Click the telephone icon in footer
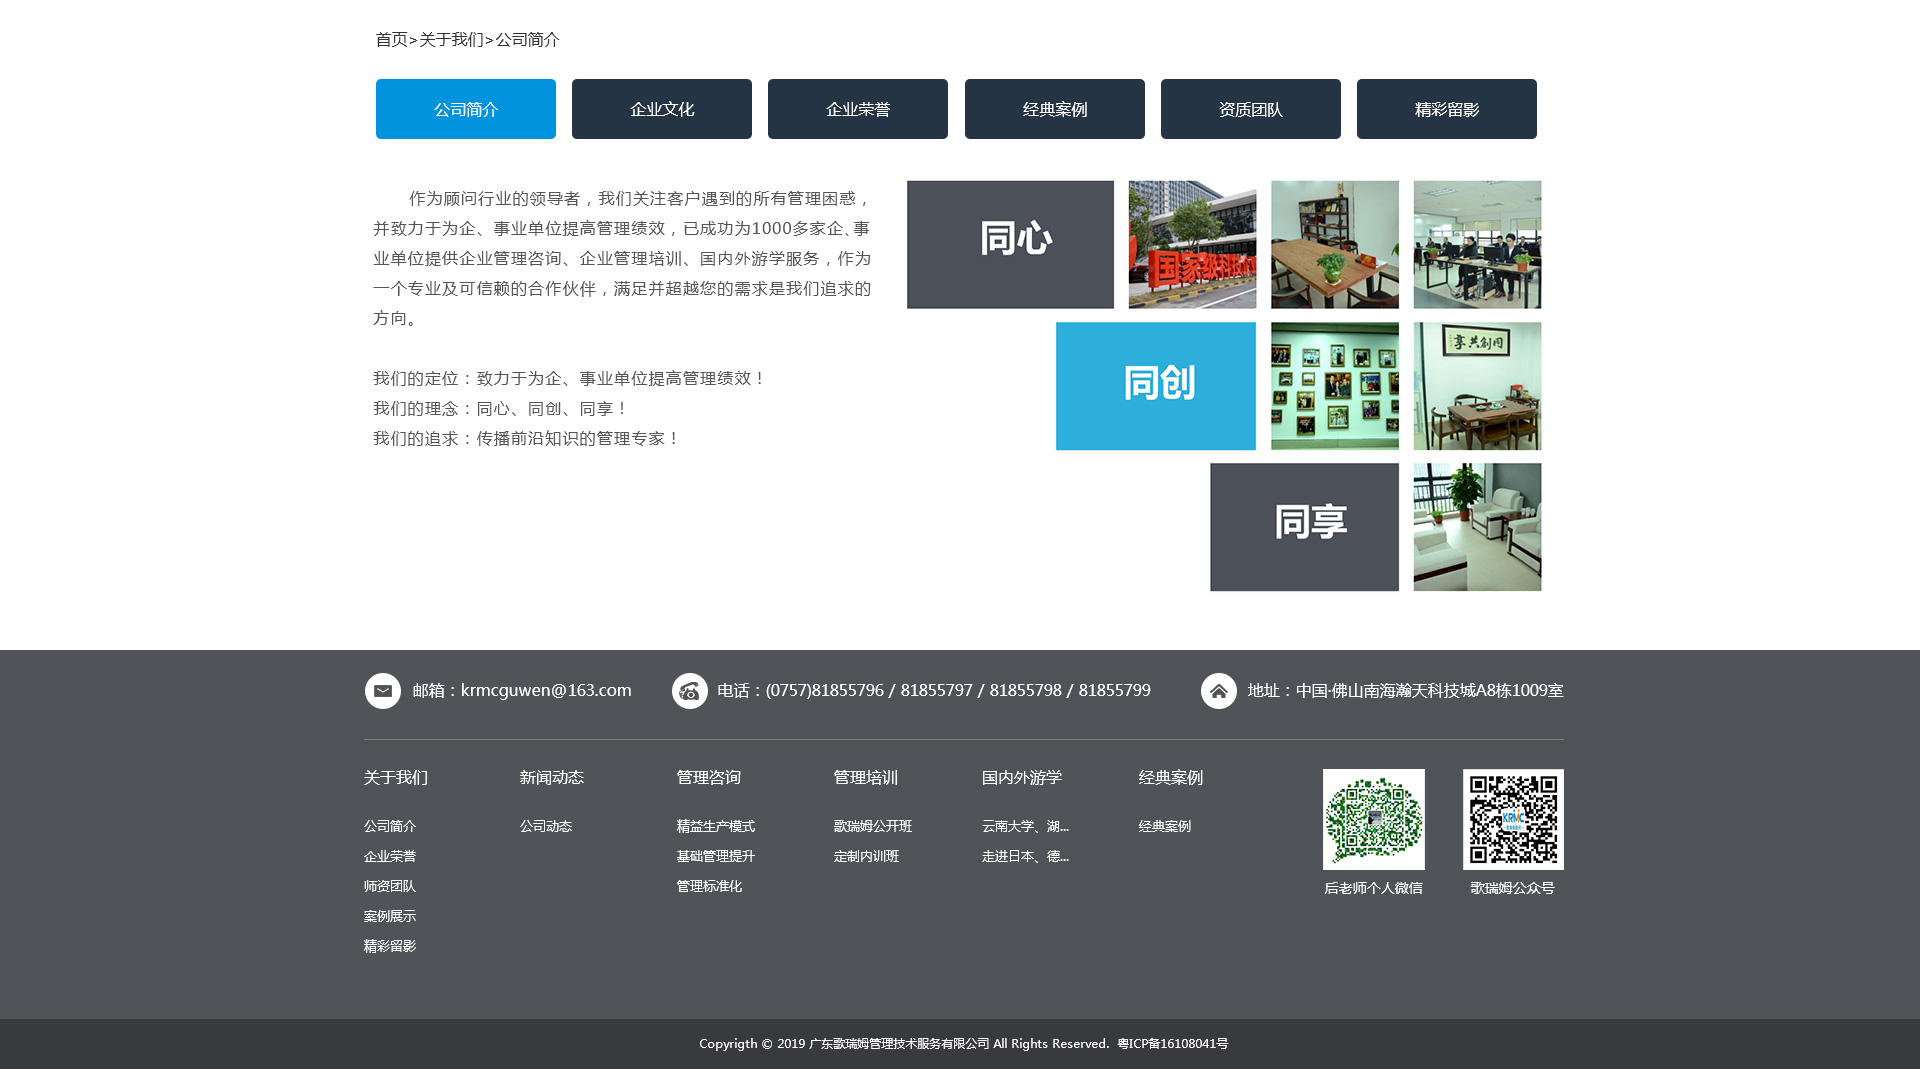The image size is (1920, 1069). (x=690, y=691)
